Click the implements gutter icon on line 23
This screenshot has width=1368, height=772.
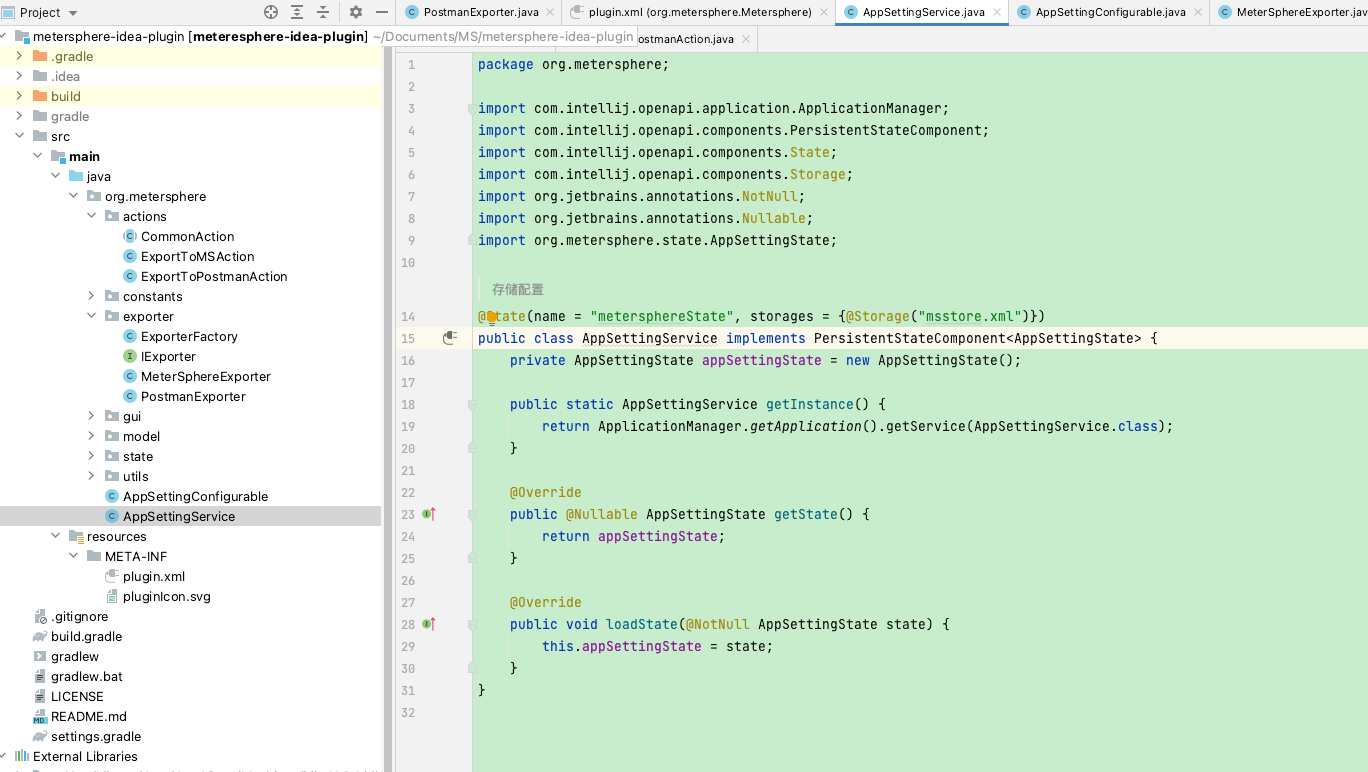pos(428,514)
